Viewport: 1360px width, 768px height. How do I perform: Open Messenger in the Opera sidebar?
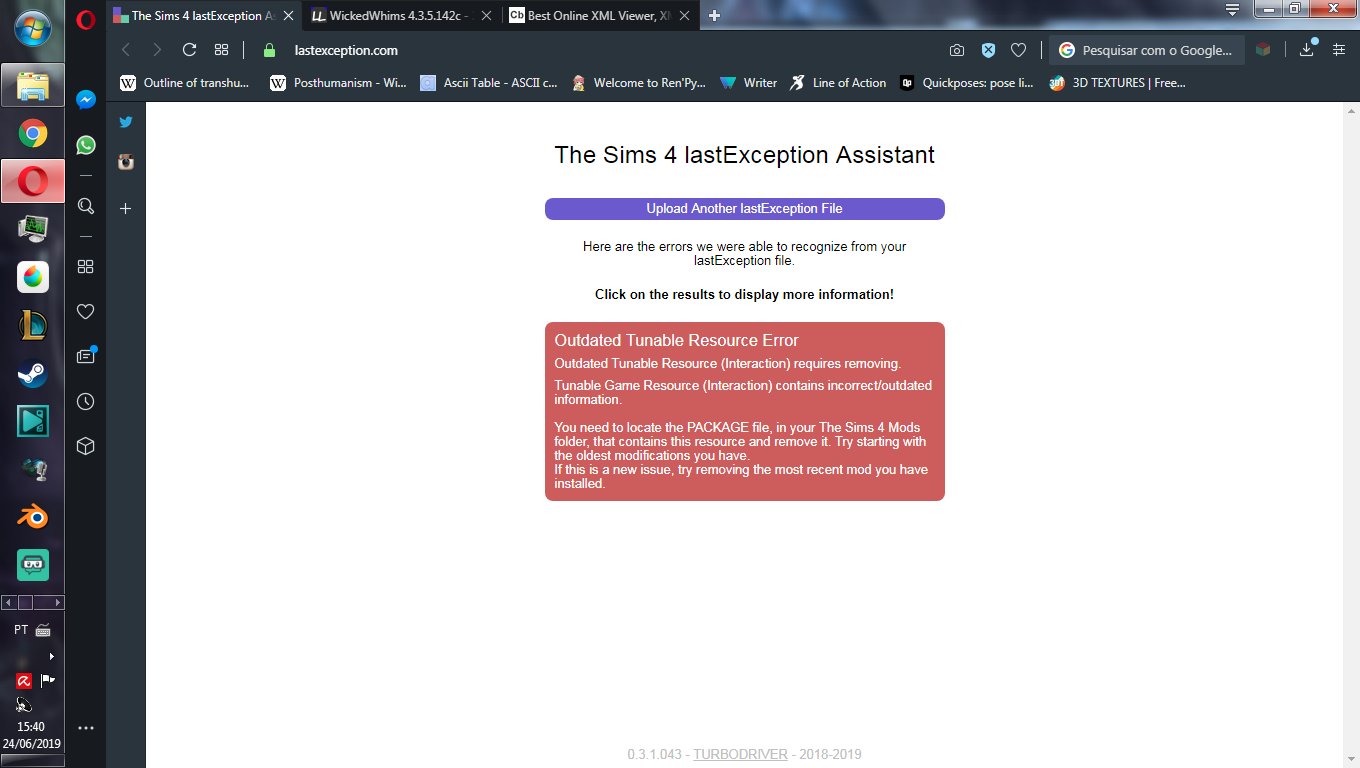[86, 100]
